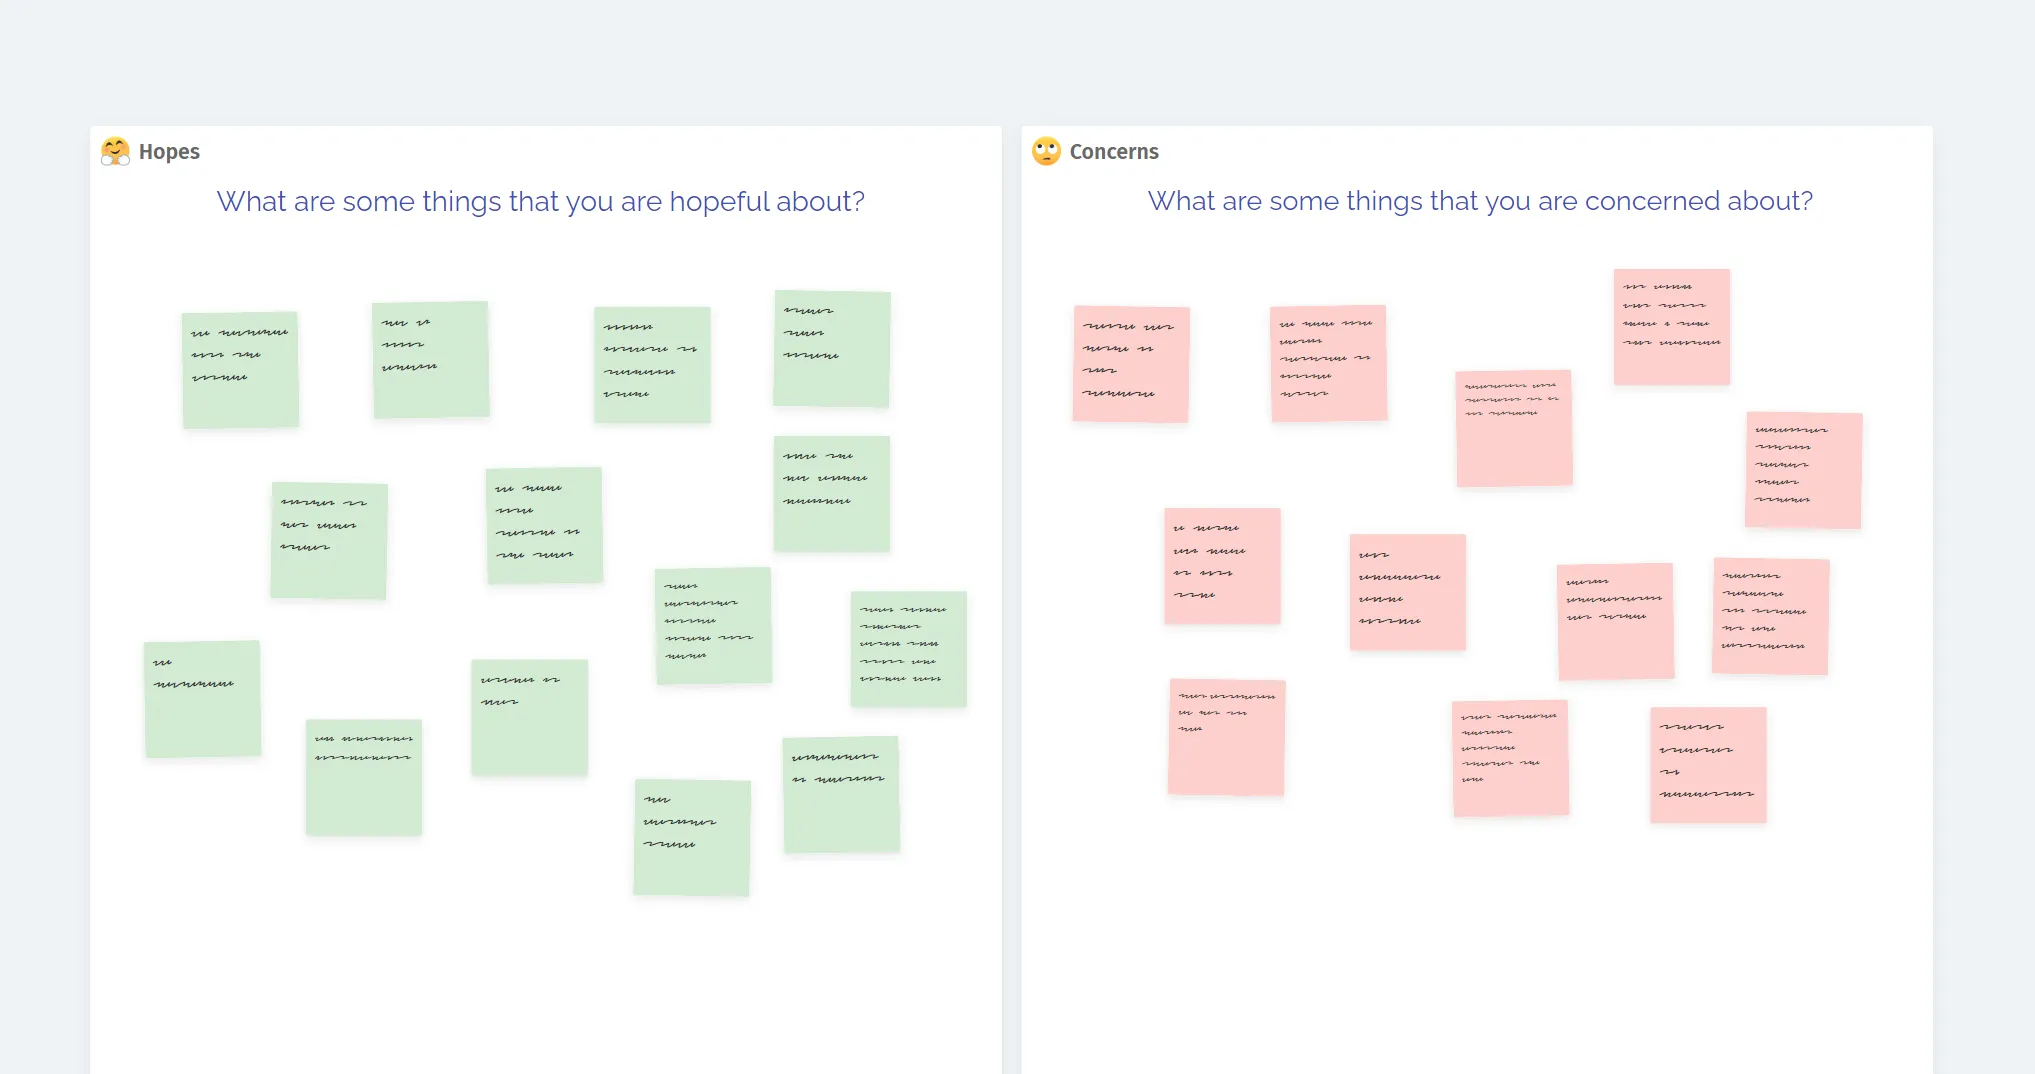Select the "Hopes" section title
Screen dimensions: 2035x1074
click(169, 152)
